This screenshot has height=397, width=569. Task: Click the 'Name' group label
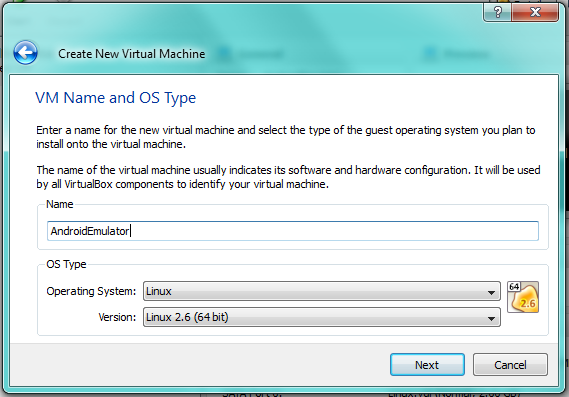click(60, 204)
